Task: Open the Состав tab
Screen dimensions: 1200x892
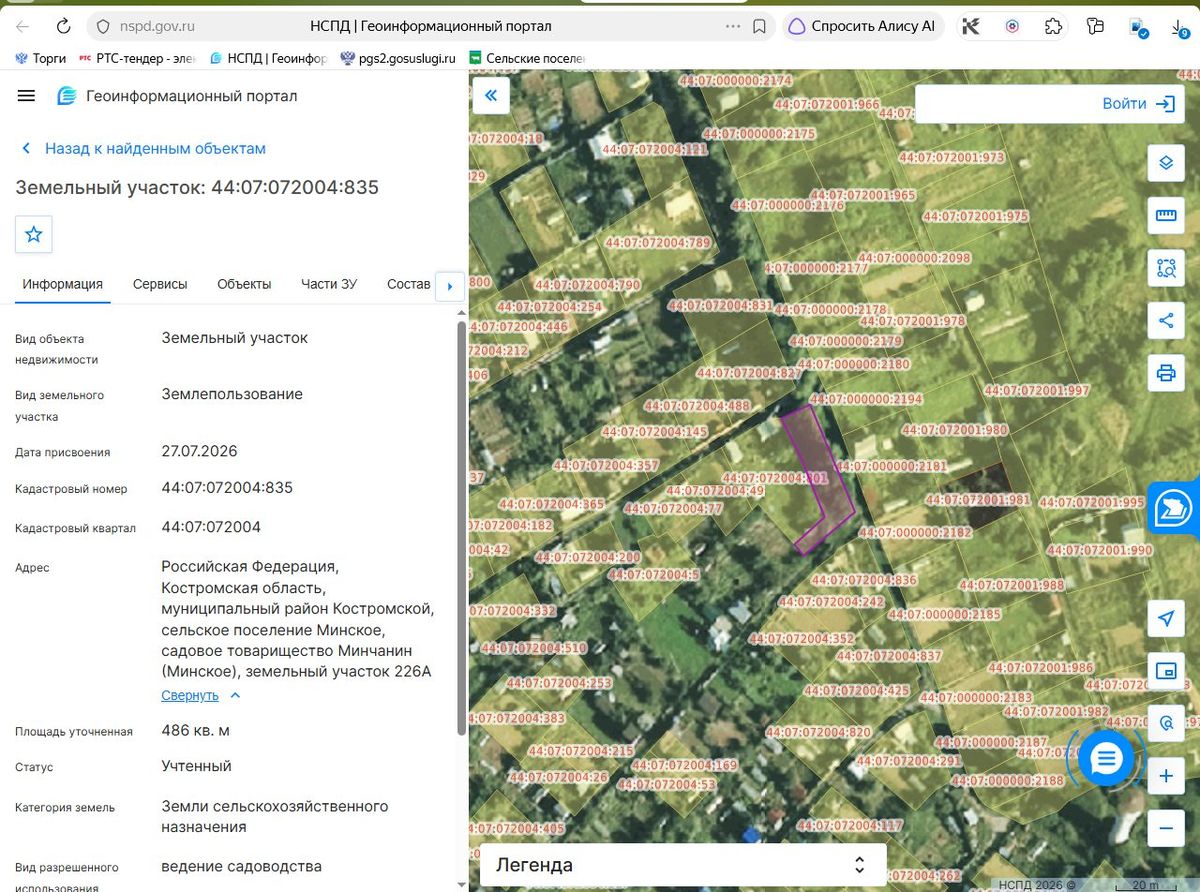Action: point(408,284)
